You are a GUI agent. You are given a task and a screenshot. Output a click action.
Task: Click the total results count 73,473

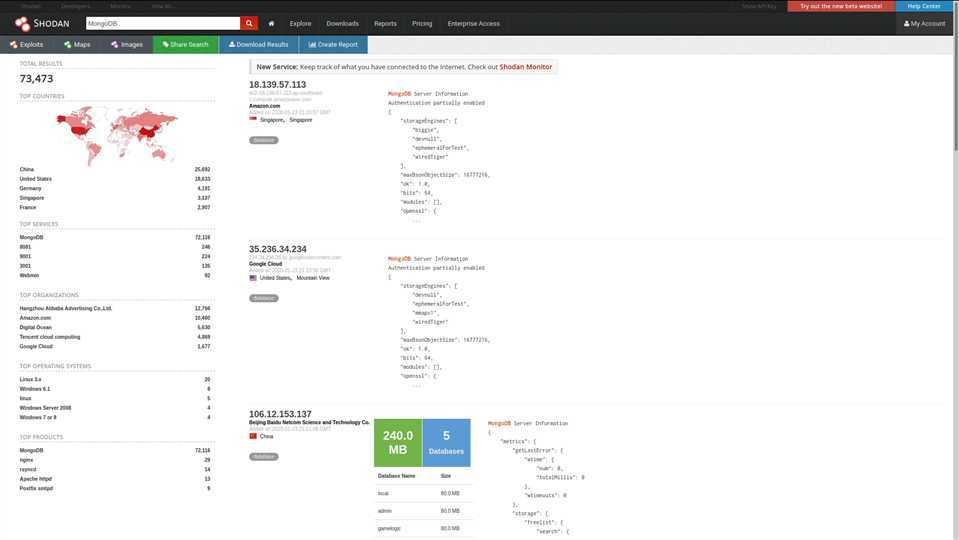pyautogui.click(x=37, y=79)
